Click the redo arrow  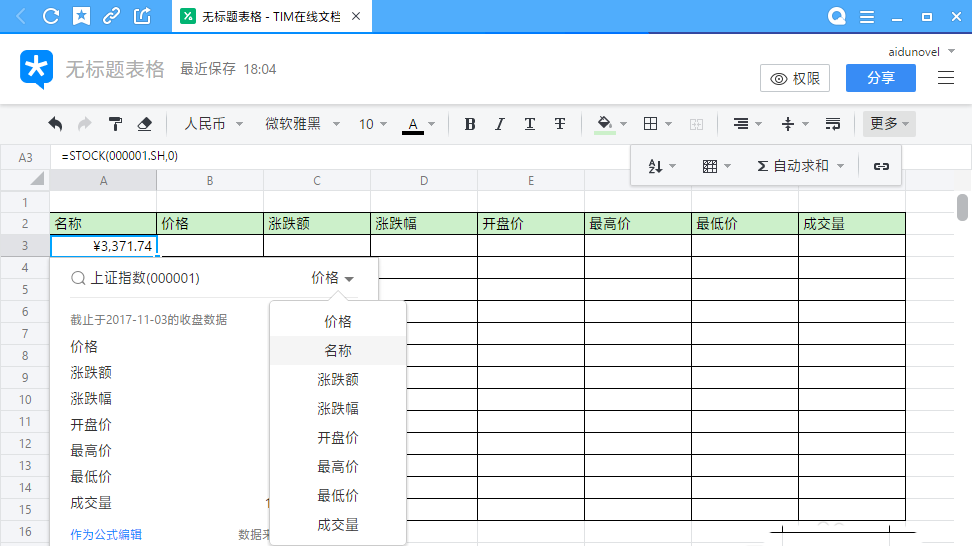pyautogui.click(x=84, y=124)
